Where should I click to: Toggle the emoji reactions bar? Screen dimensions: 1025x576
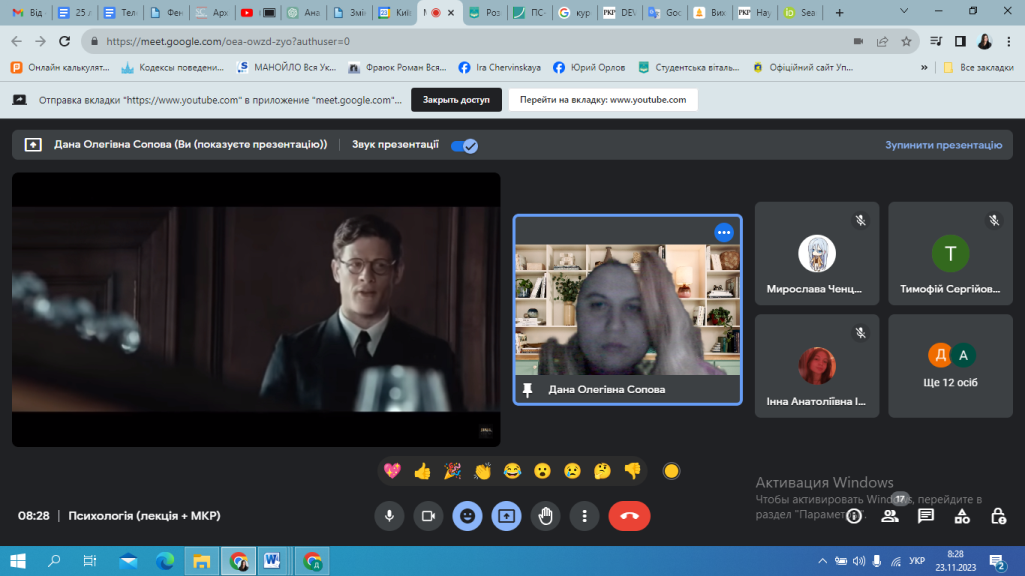click(x=467, y=516)
